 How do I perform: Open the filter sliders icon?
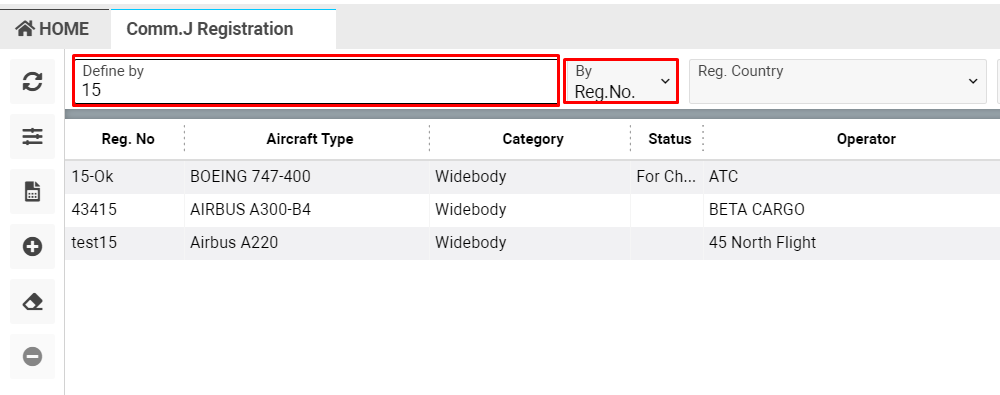coord(33,137)
